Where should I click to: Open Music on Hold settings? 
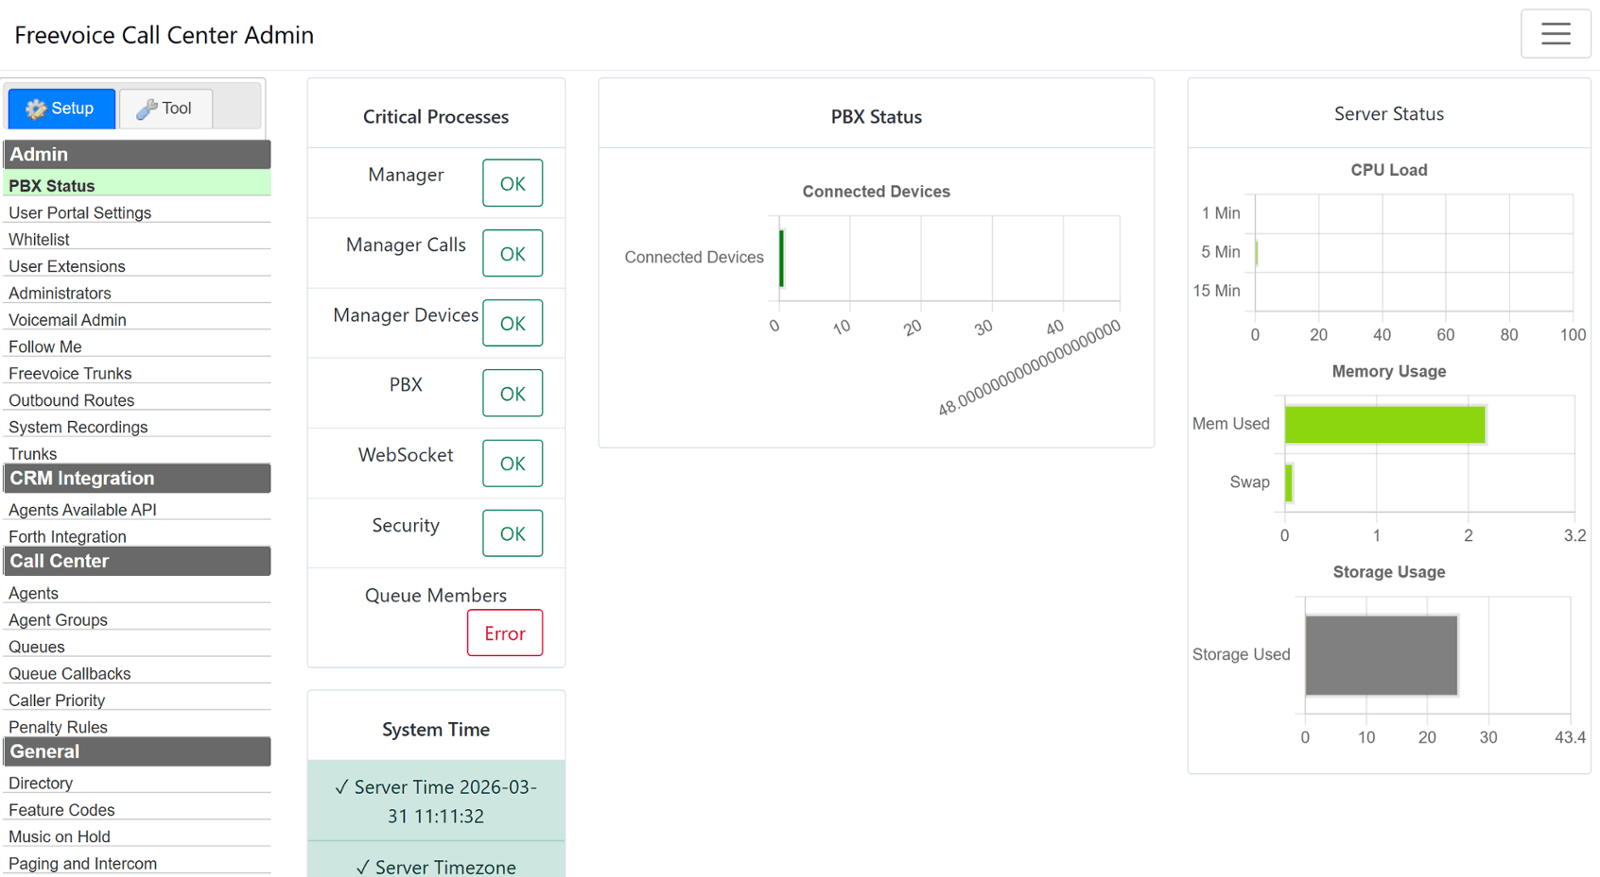(59, 837)
